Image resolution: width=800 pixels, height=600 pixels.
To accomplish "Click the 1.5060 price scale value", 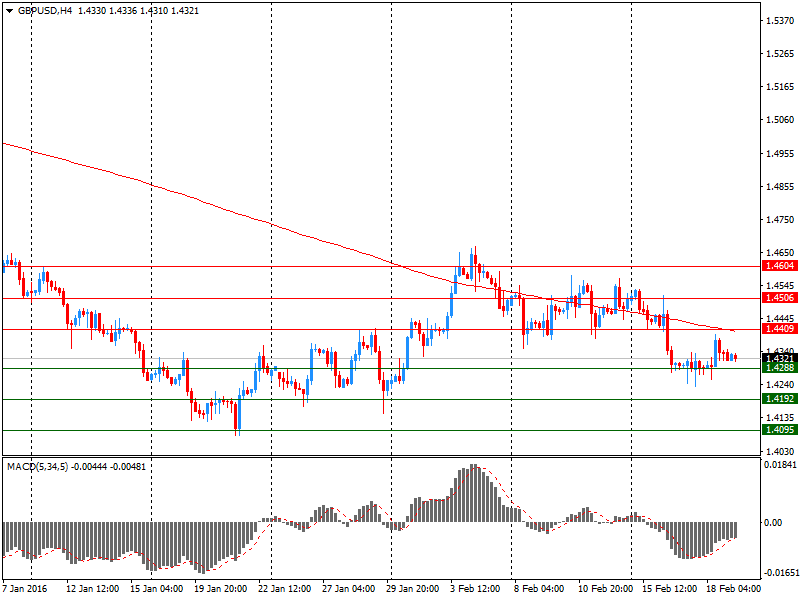I will pyautogui.click(x=780, y=119).
